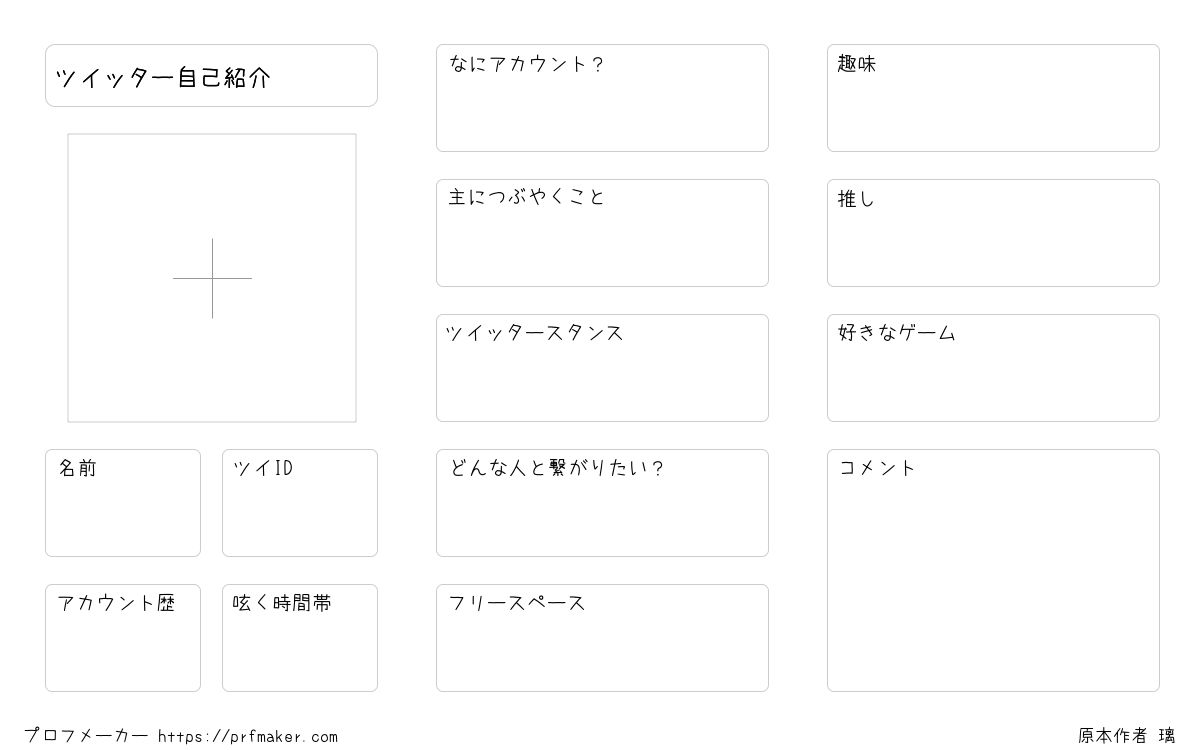The height and width of the screenshot is (750, 1200).
Task: Click the 主につぶやくこと field
Action: click(602, 233)
